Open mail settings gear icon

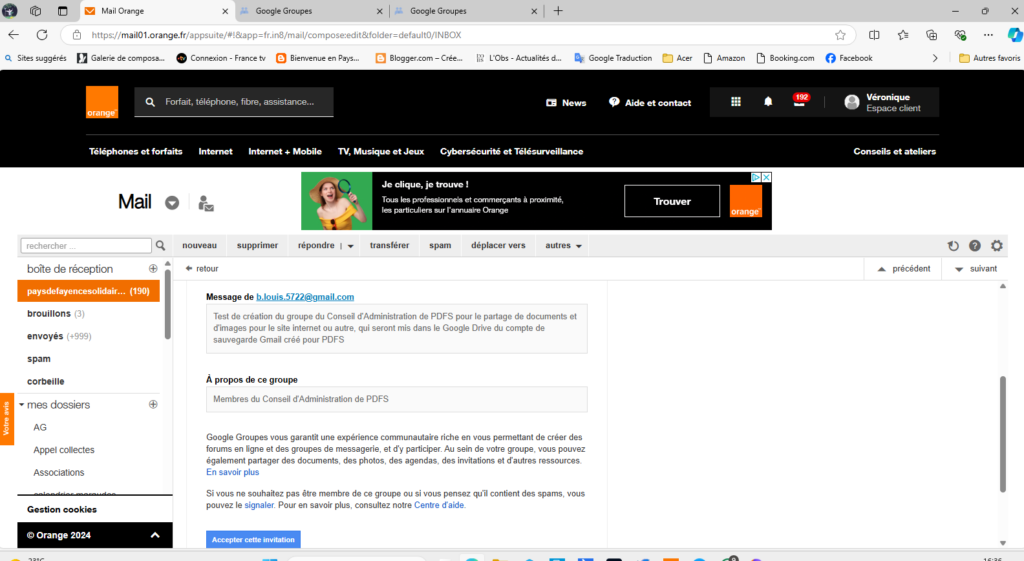(x=996, y=245)
